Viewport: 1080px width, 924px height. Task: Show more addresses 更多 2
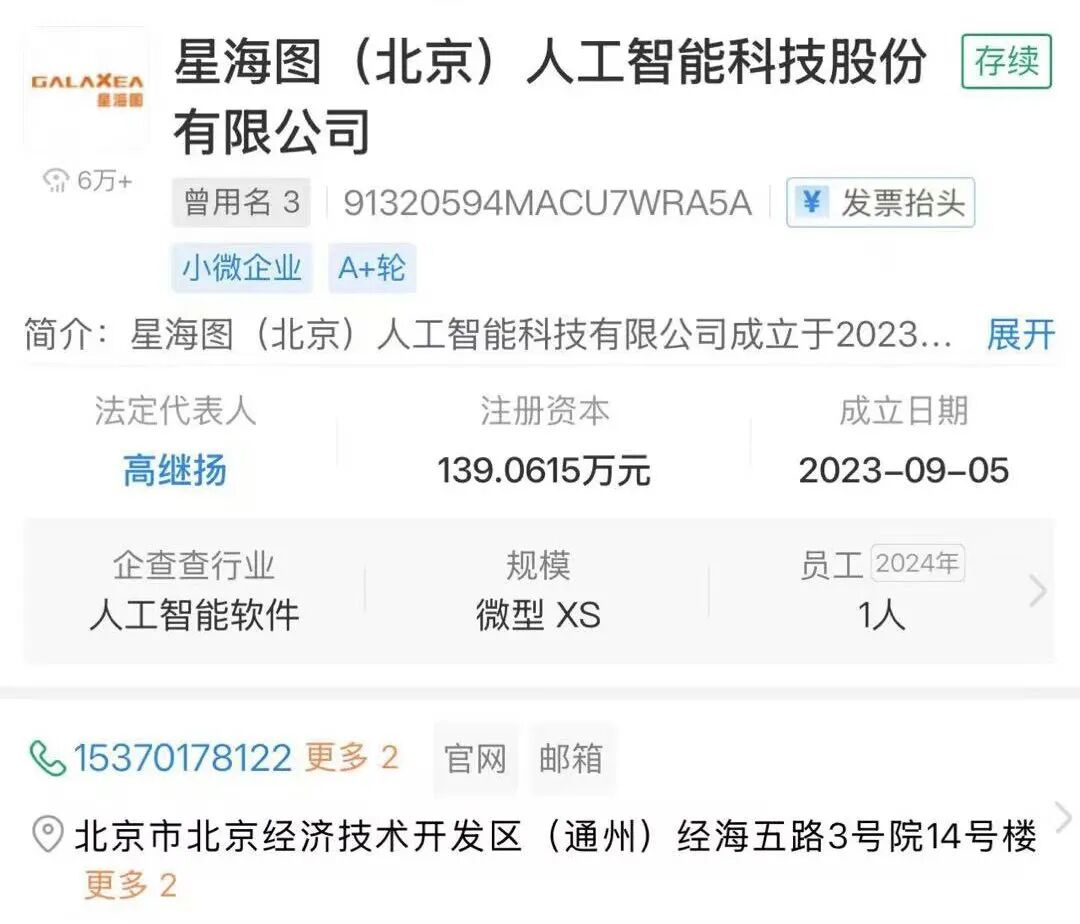(130, 885)
